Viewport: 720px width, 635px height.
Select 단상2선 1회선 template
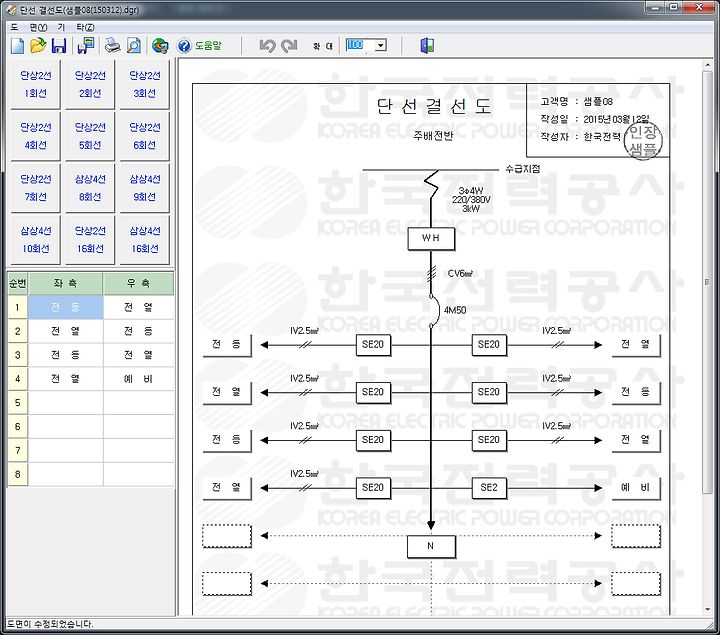[35, 84]
